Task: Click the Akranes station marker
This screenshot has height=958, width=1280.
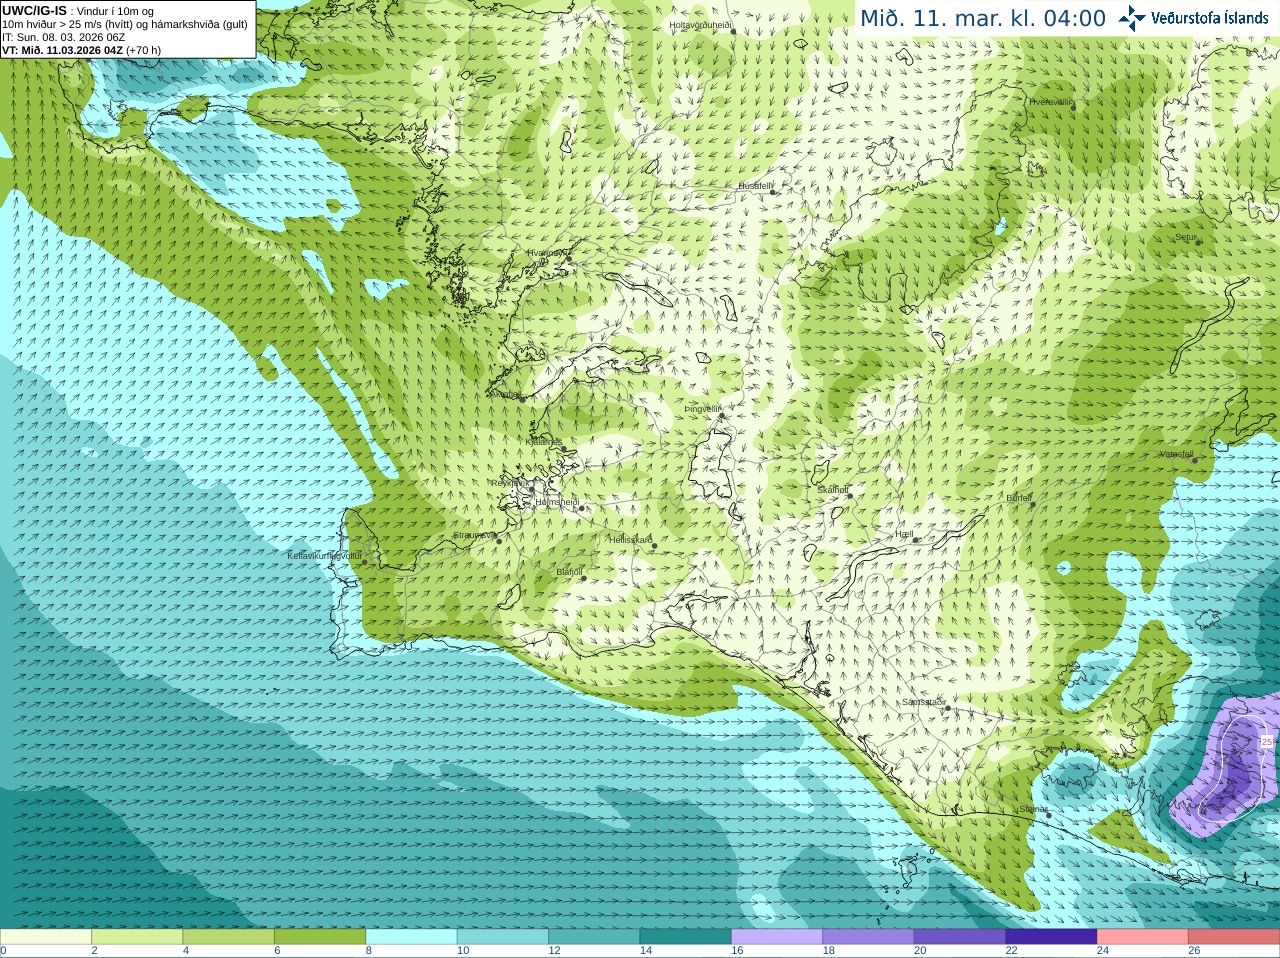Action: click(522, 398)
